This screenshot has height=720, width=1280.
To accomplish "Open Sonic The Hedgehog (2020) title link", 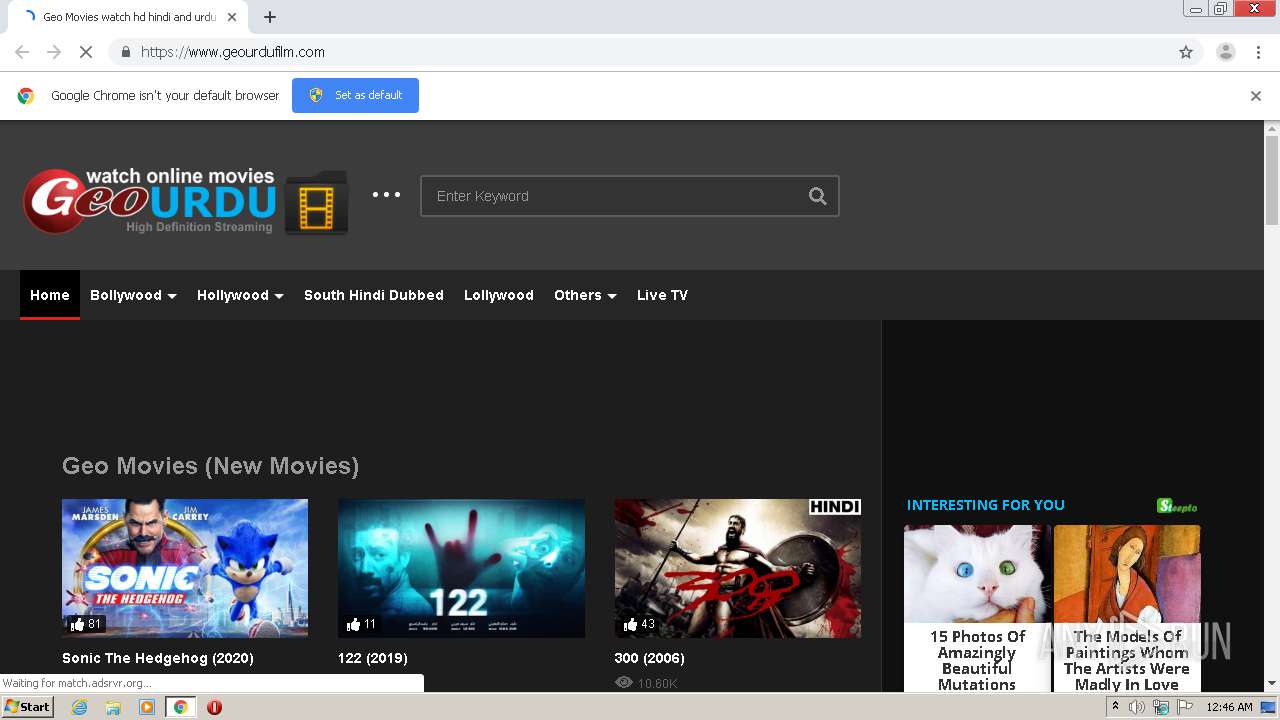I will 158,658.
